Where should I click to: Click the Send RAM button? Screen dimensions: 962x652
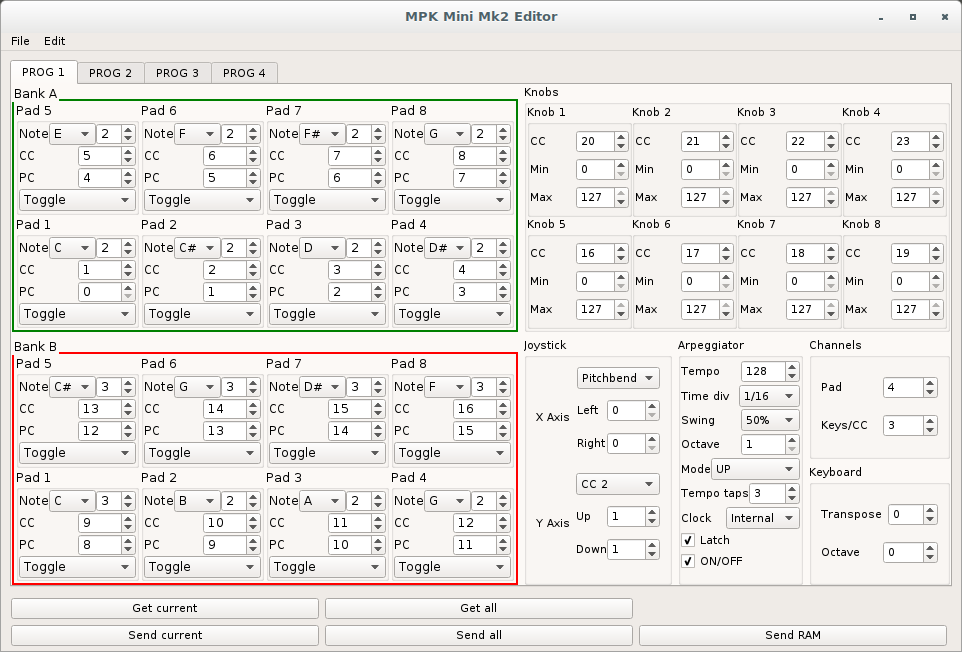coord(793,635)
